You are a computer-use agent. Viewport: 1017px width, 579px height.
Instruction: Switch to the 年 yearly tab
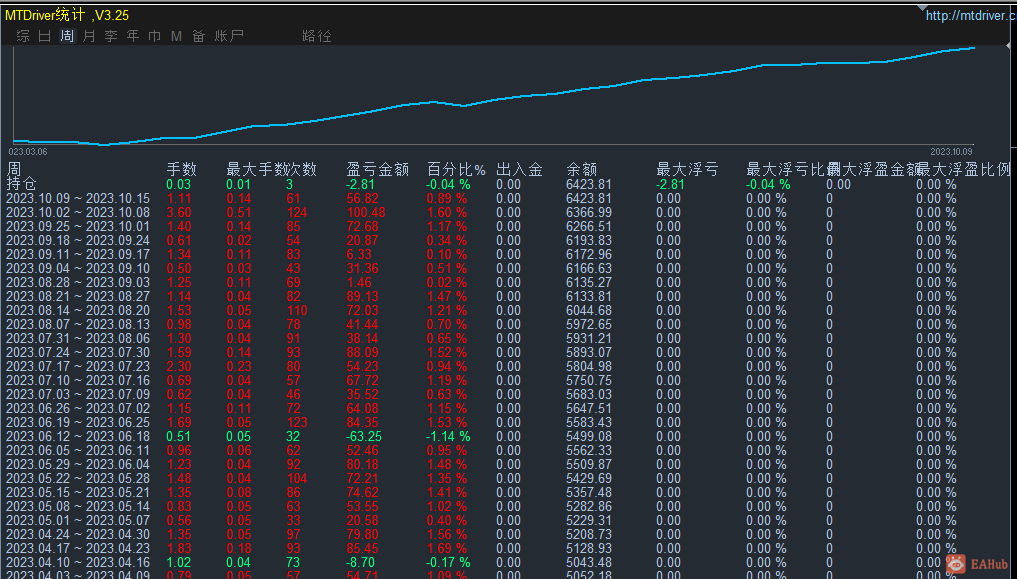click(x=133, y=36)
